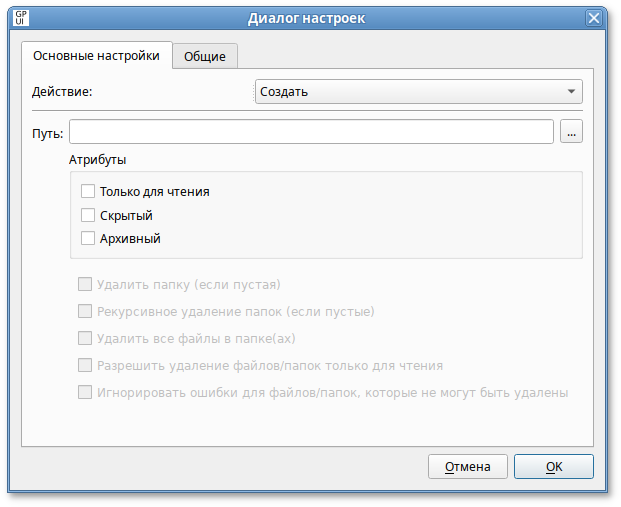621x507 pixels.
Task: Toggle the Скрытый attribute checkbox
Action: click(88, 215)
